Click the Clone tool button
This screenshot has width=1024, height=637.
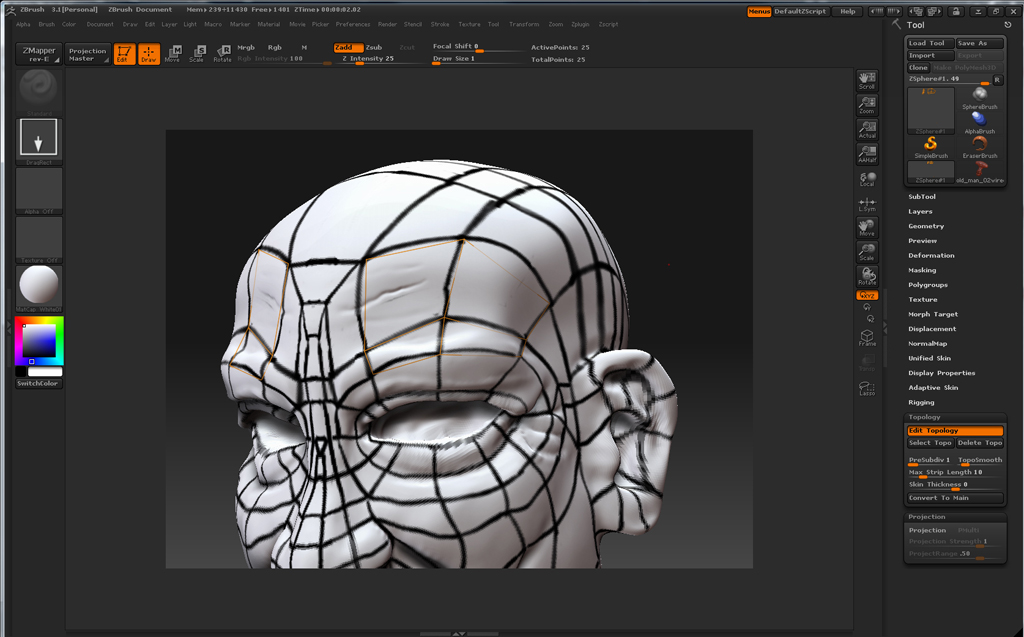[x=918, y=68]
